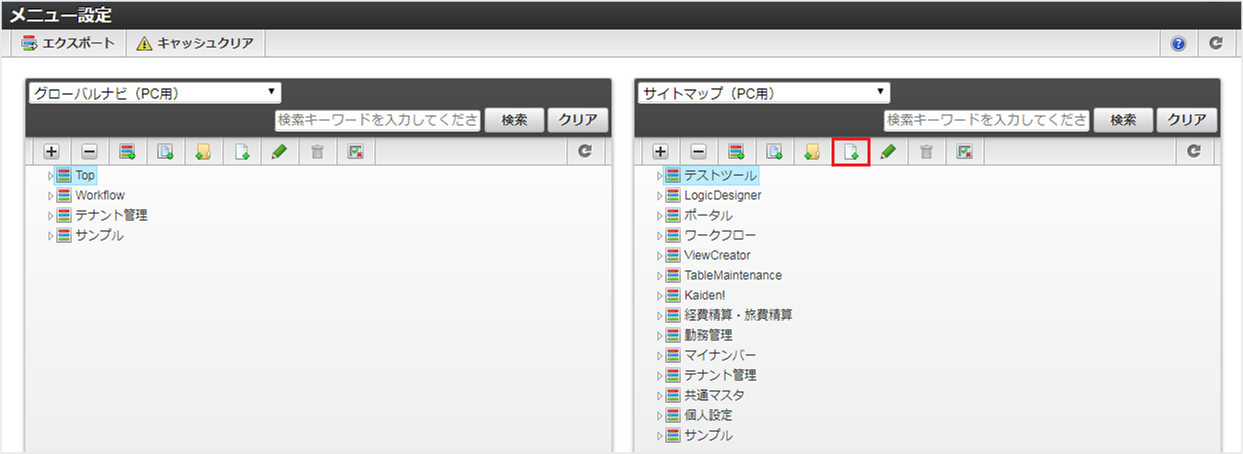Collapse all nodes with minus icon in sitemap panel
The width and height of the screenshot is (1243, 454).
pyautogui.click(x=698, y=152)
